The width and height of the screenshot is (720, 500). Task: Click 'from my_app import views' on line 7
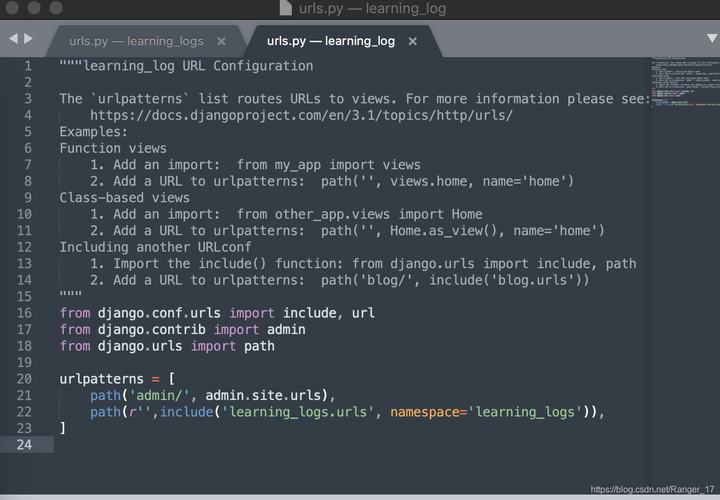(328, 165)
